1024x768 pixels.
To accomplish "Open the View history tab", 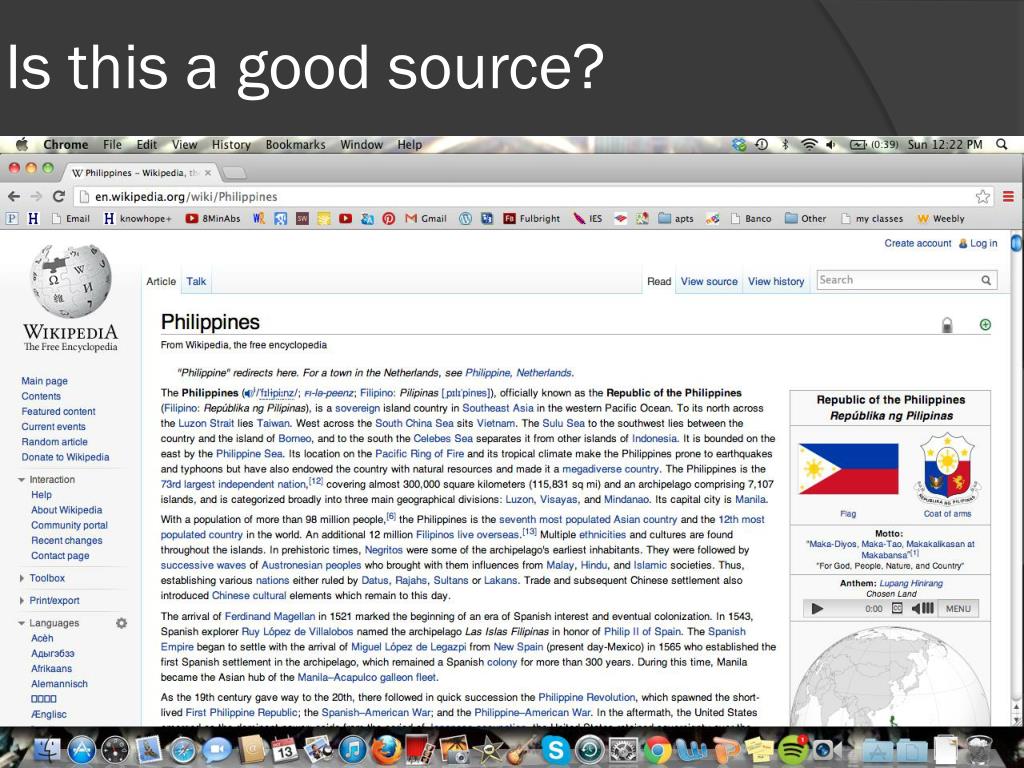I will (x=776, y=281).
